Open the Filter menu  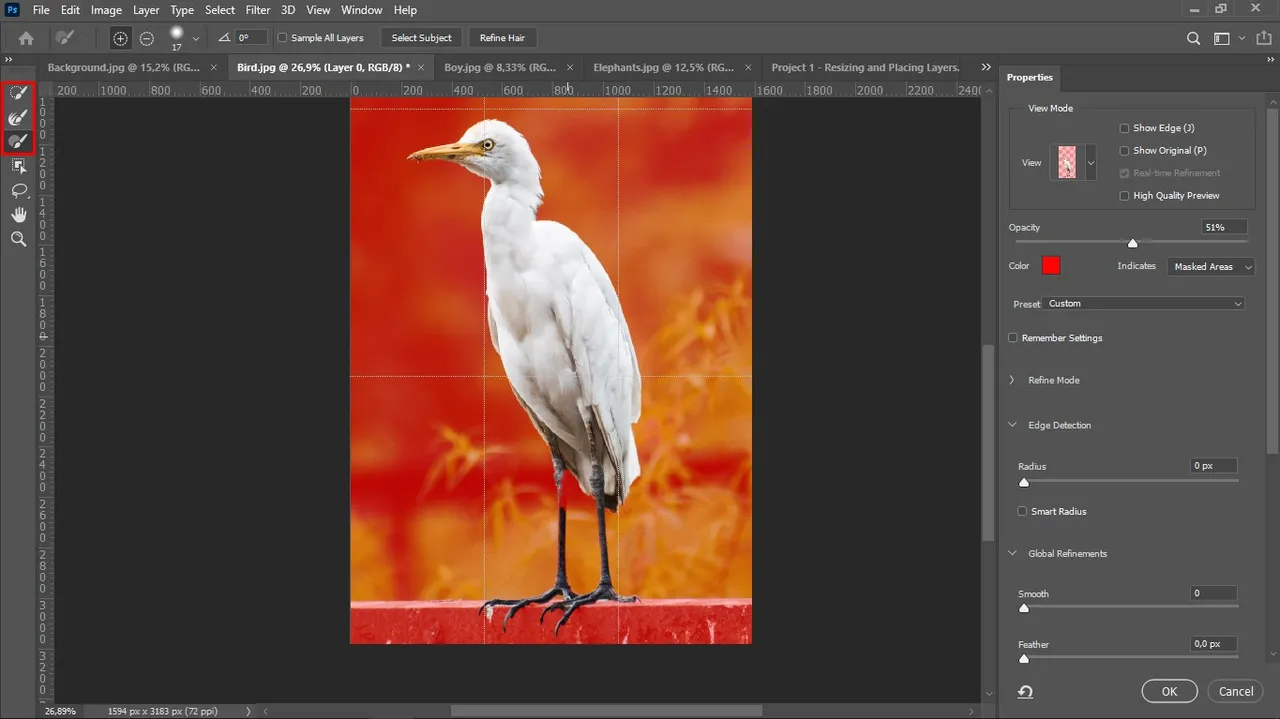pyautogui.click(x=258, y=10)
